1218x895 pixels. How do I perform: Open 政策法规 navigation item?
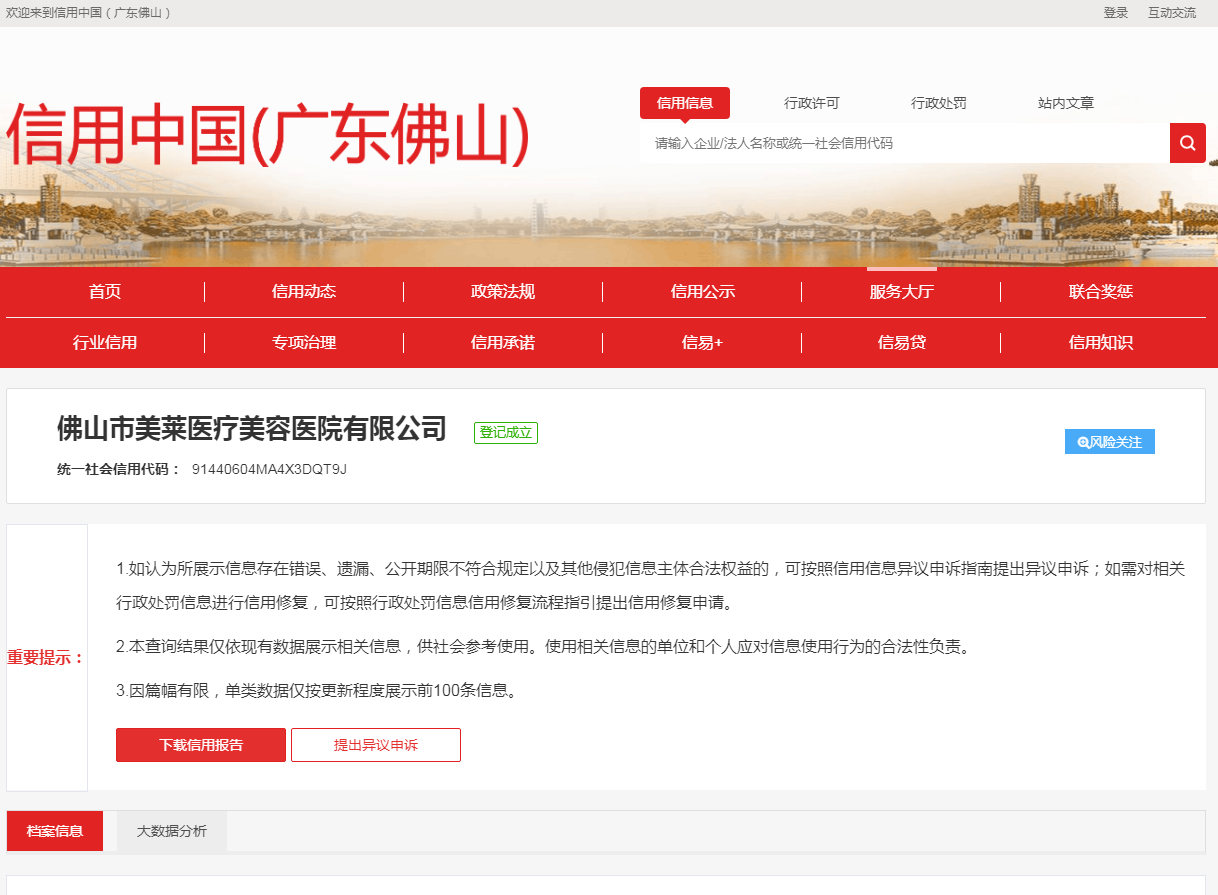click(x=503, y=292)
